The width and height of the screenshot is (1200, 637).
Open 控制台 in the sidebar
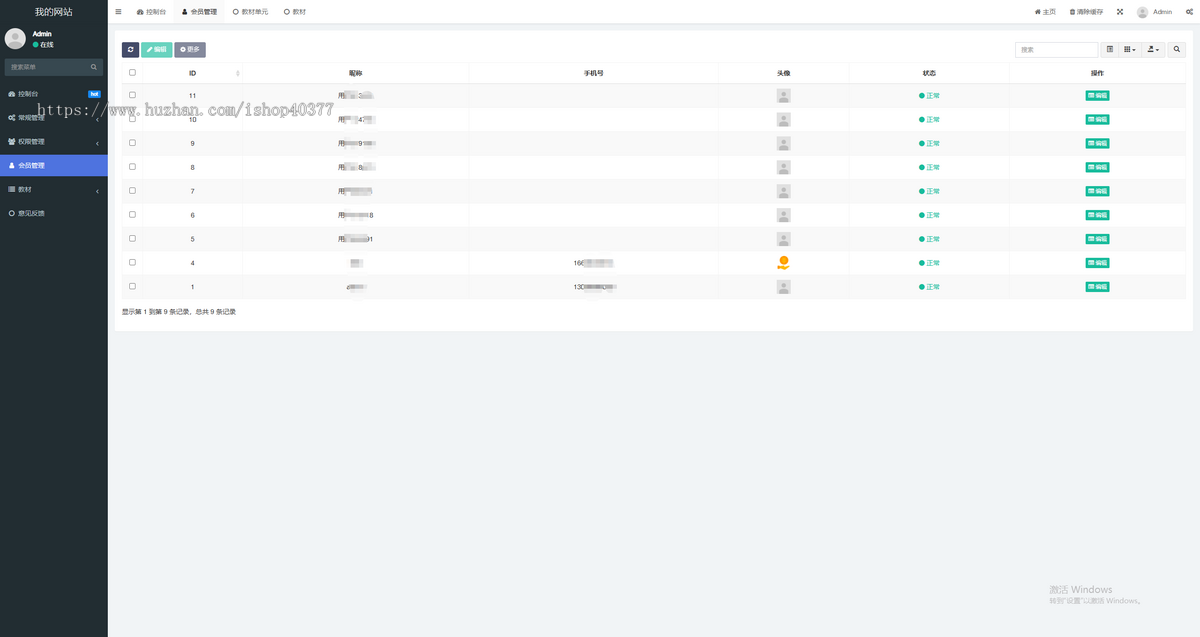coord(54,94)
